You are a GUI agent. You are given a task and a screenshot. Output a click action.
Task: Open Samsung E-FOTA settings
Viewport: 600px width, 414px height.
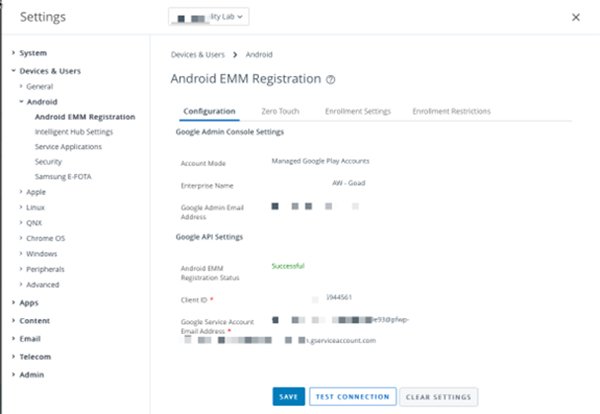click(65, 176)
